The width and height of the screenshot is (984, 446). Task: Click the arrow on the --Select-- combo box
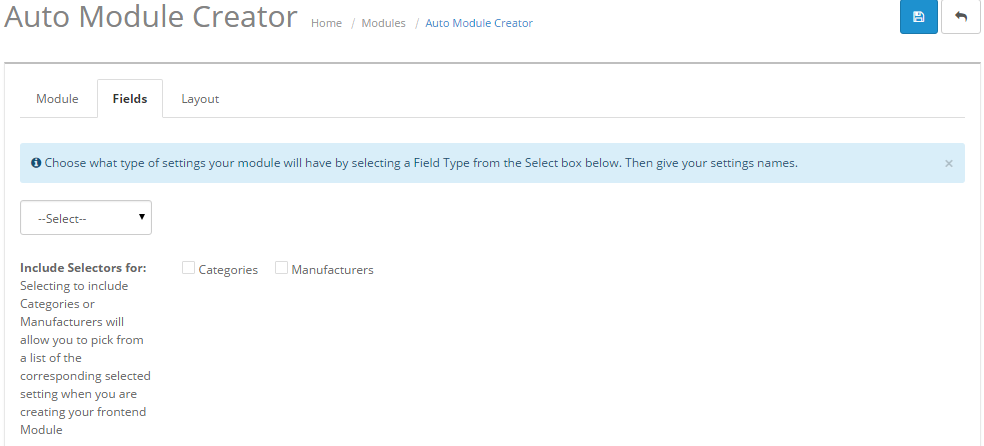(142, 216)
